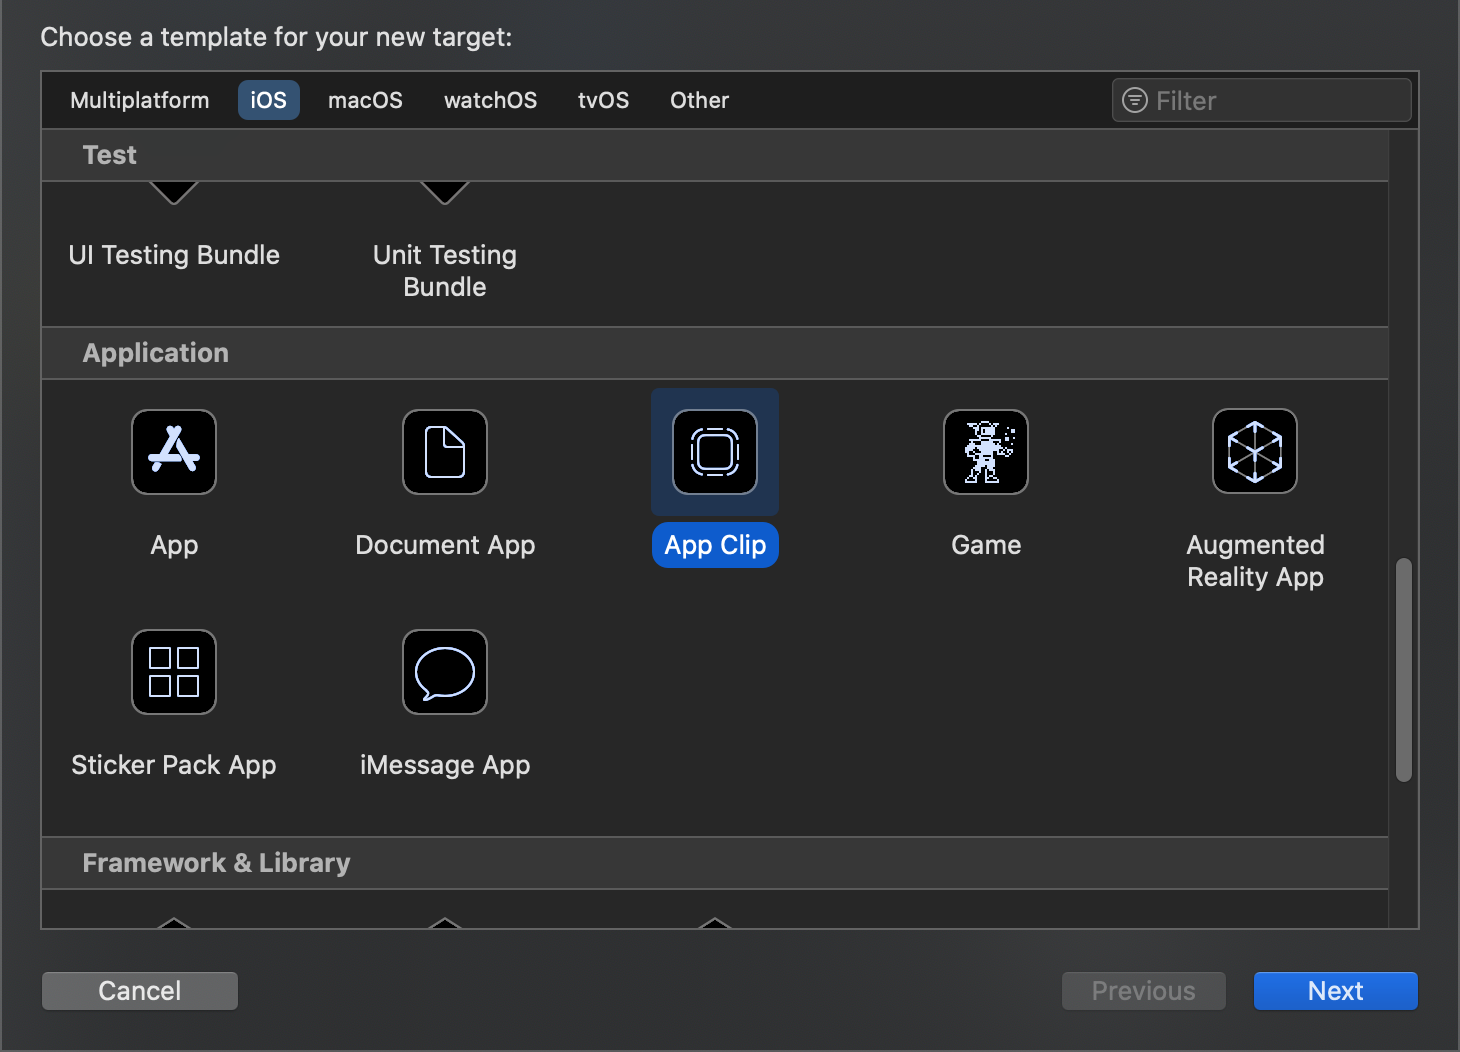Select the iMessage App icon
This screenshot has width=1460, height=1052.
click(x=445, y=672)
